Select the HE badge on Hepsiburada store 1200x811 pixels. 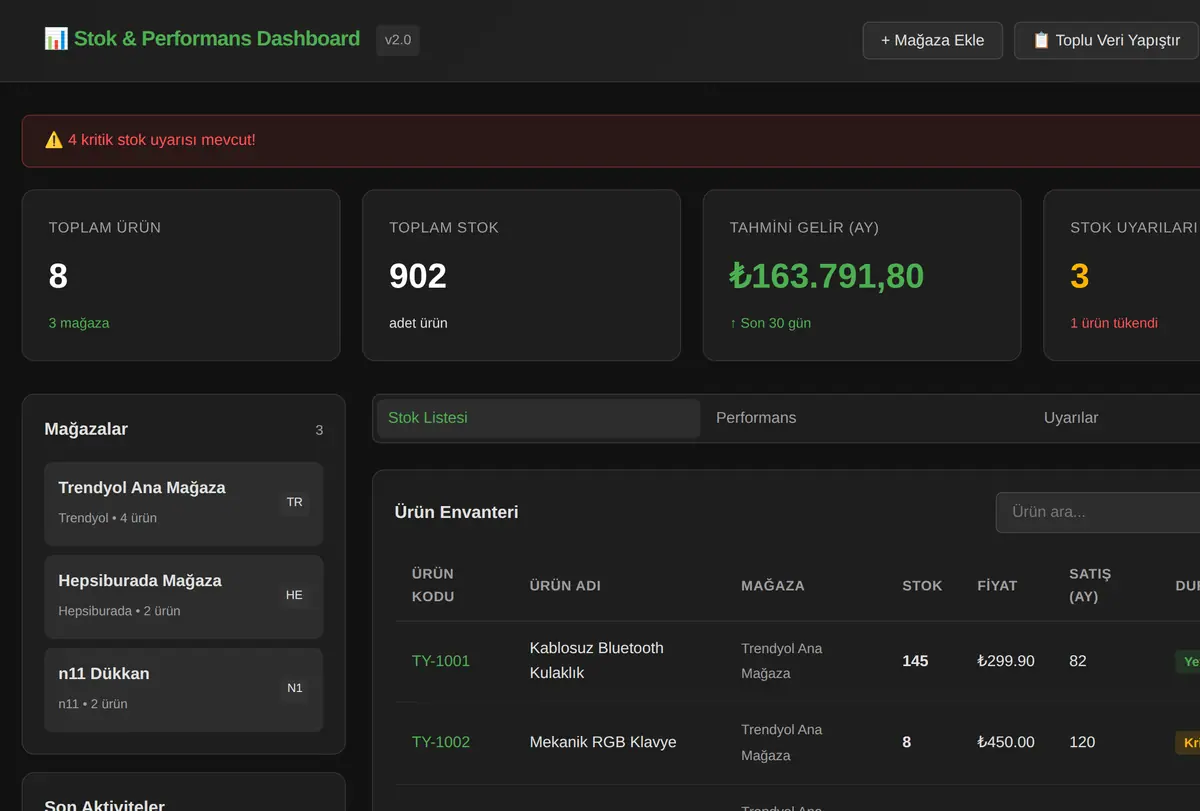point(294,595)
